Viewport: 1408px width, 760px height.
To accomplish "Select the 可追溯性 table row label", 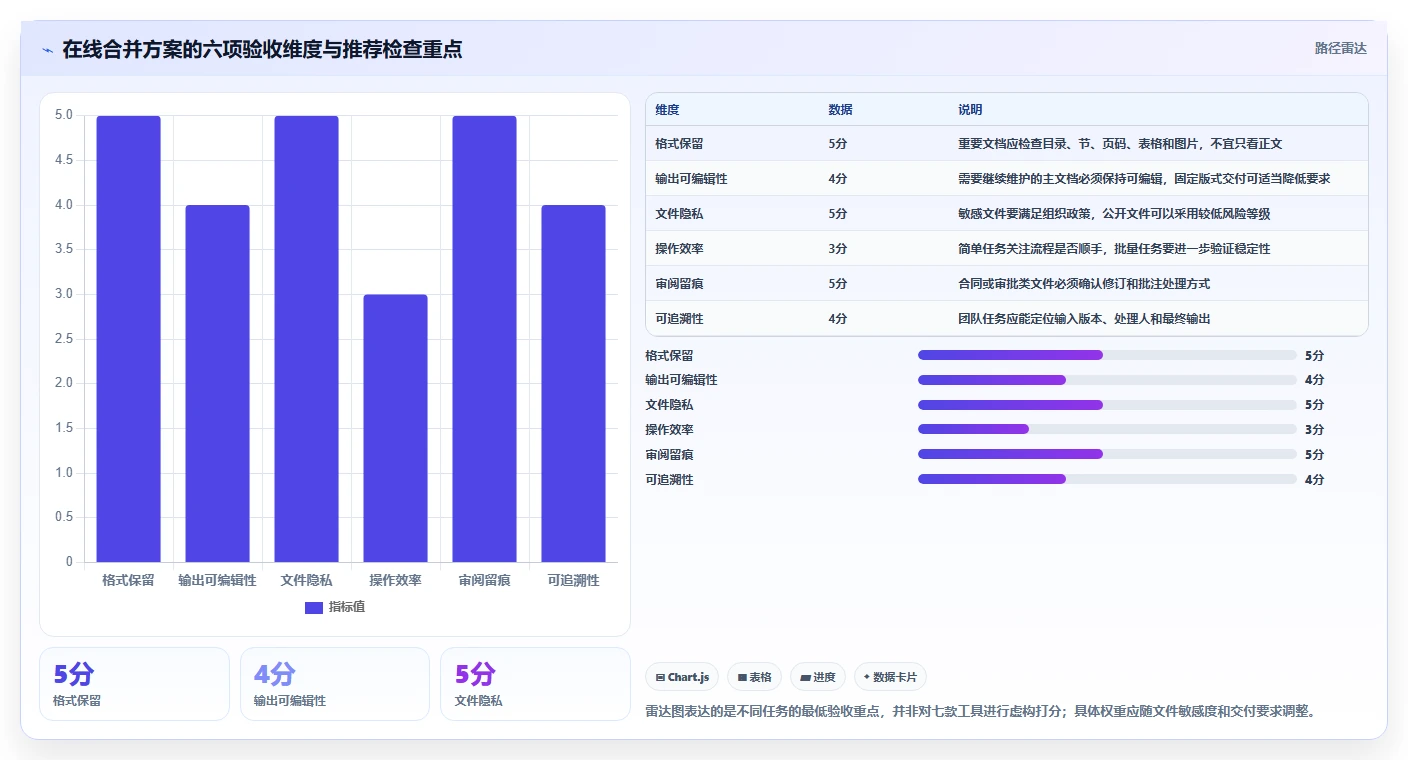I will pyautogui.click(x=679, y=319).
